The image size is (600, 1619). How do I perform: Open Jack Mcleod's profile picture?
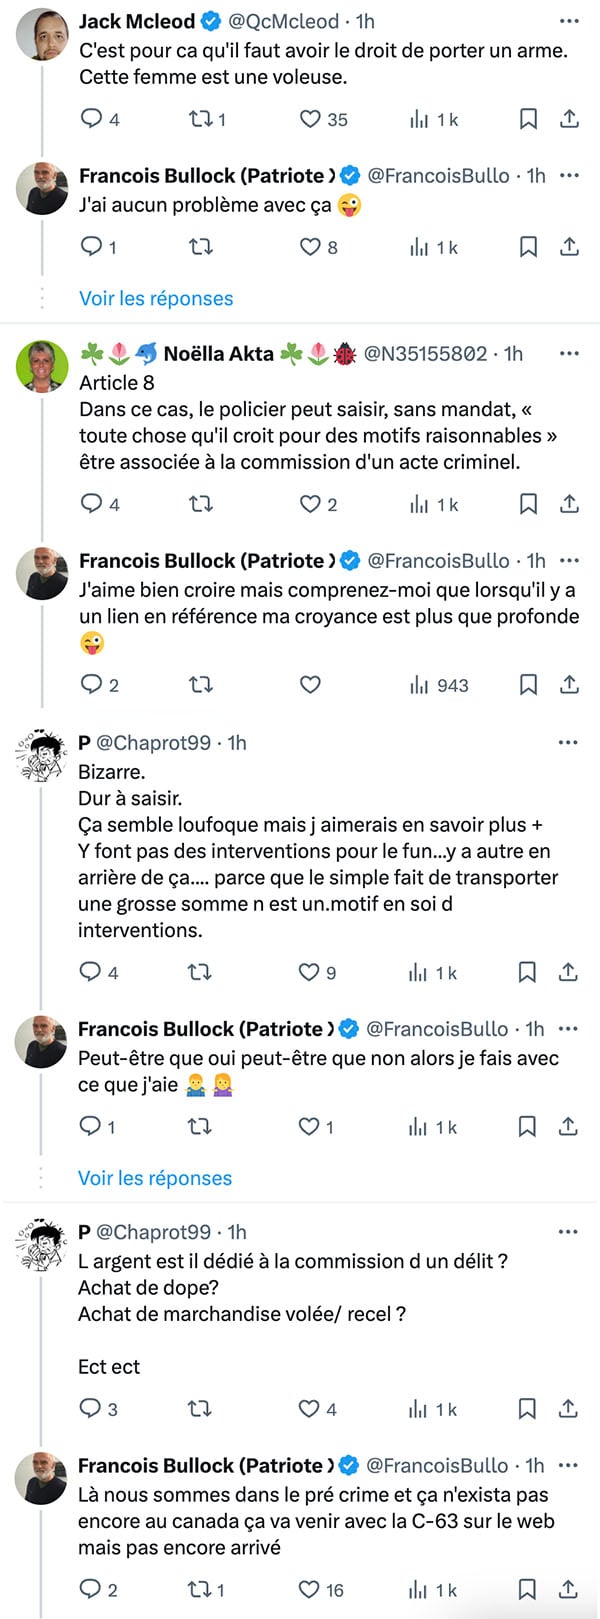click(42, 34)
